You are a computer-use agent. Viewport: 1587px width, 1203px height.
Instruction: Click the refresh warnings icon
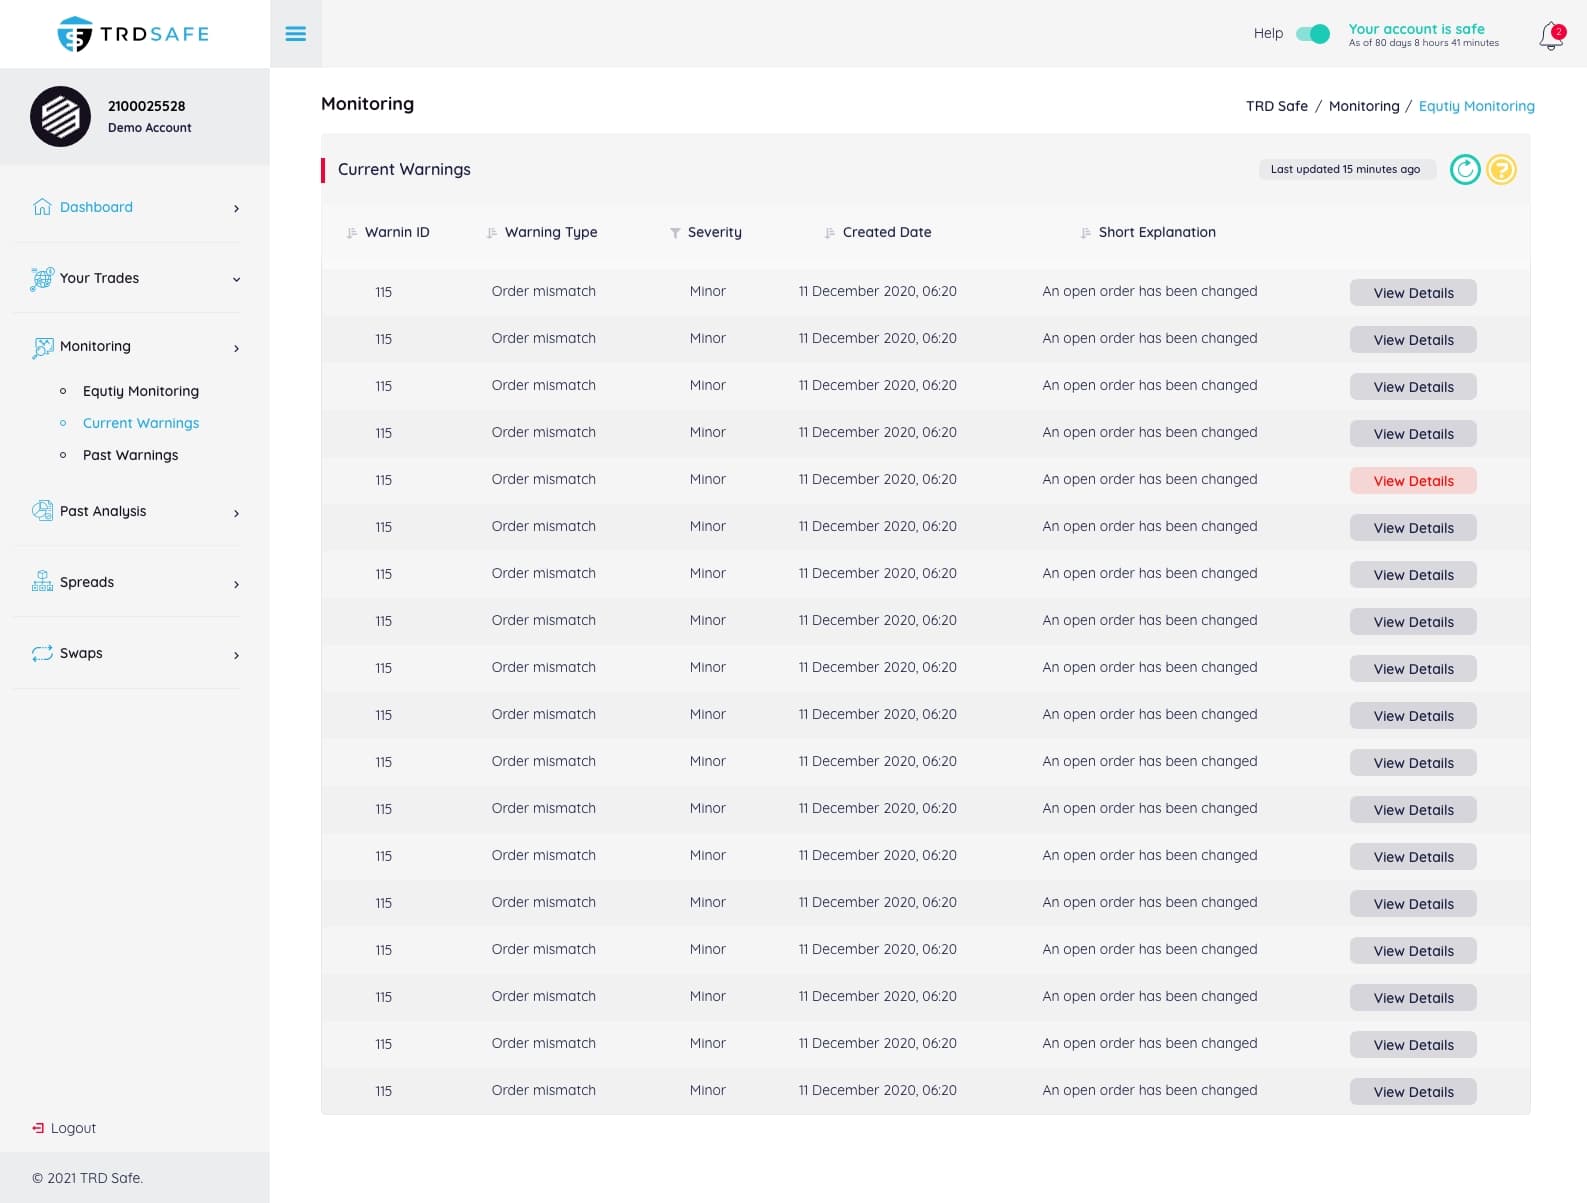pos(1465,170)
